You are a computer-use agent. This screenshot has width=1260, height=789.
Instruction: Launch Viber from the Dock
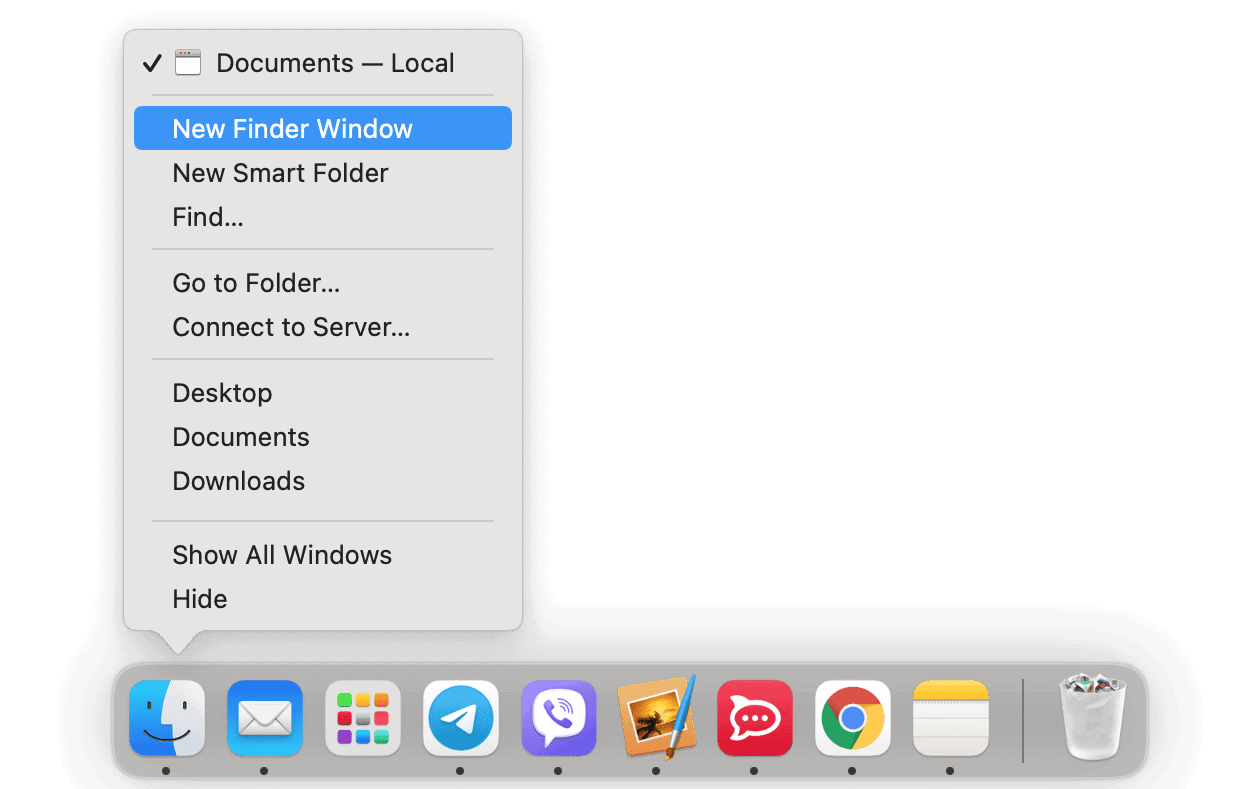coord(559,718)
